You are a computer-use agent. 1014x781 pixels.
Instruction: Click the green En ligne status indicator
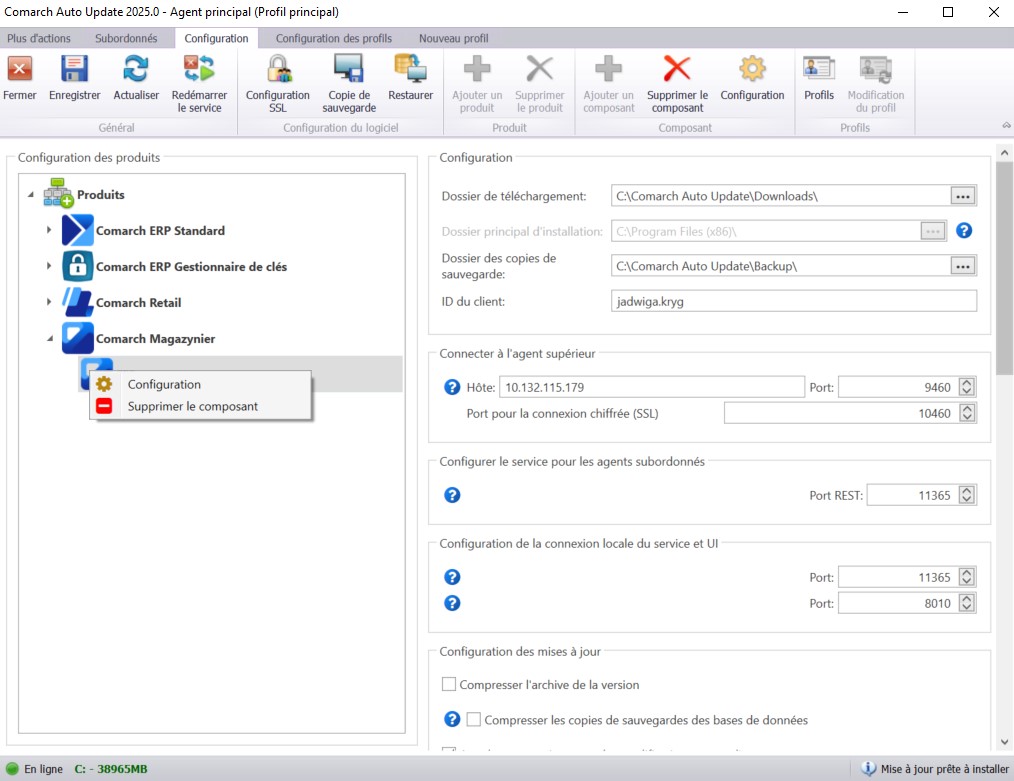tap(12, 769)
